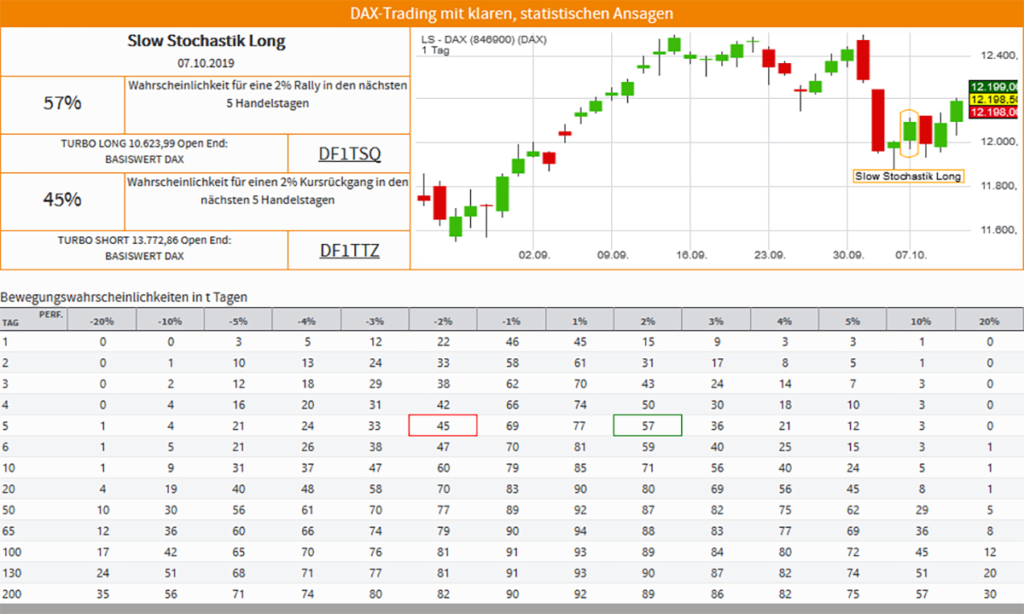Click the red price tag on chart axis
Screen dimensions: 1024x614
(993, 112)
